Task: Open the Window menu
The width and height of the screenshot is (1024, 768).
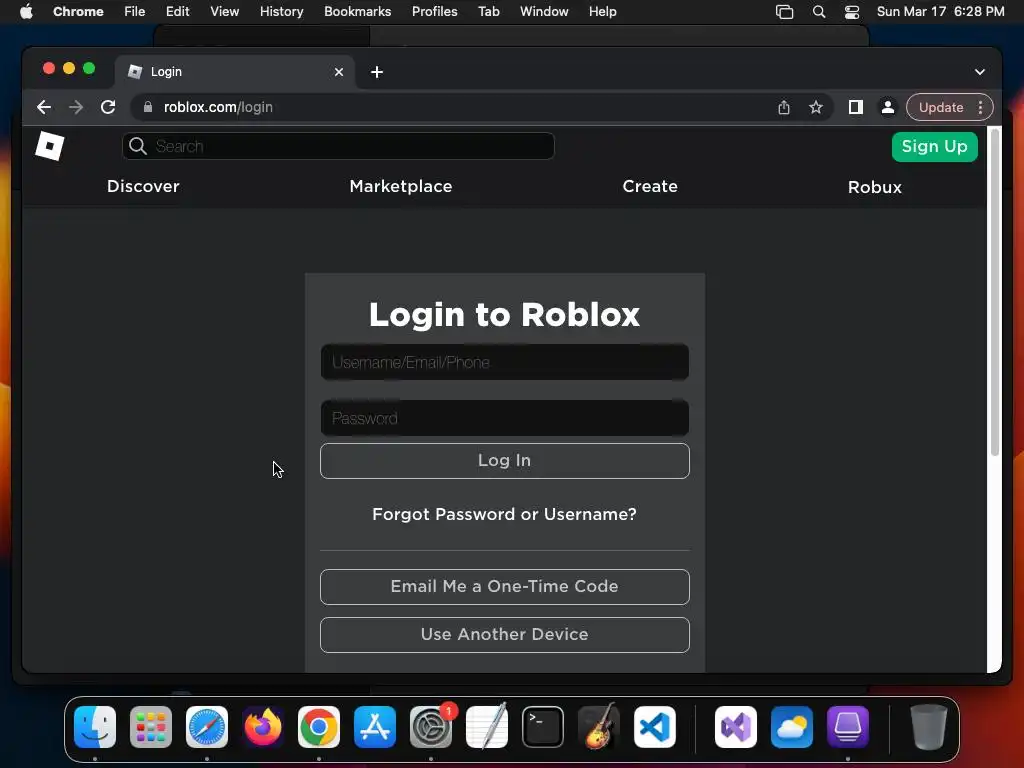Action: tap(544, 12)
